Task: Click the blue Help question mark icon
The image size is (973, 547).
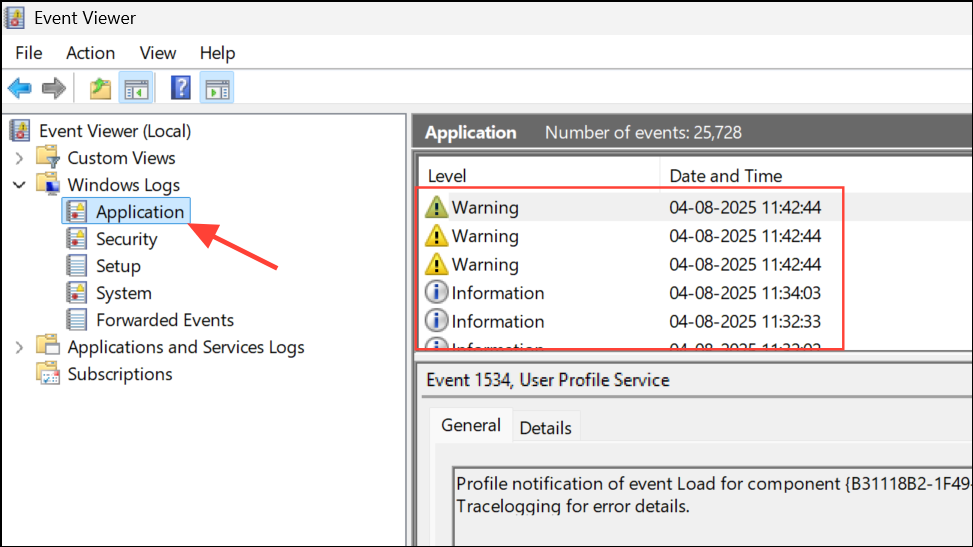Action: tap(181, 88)
